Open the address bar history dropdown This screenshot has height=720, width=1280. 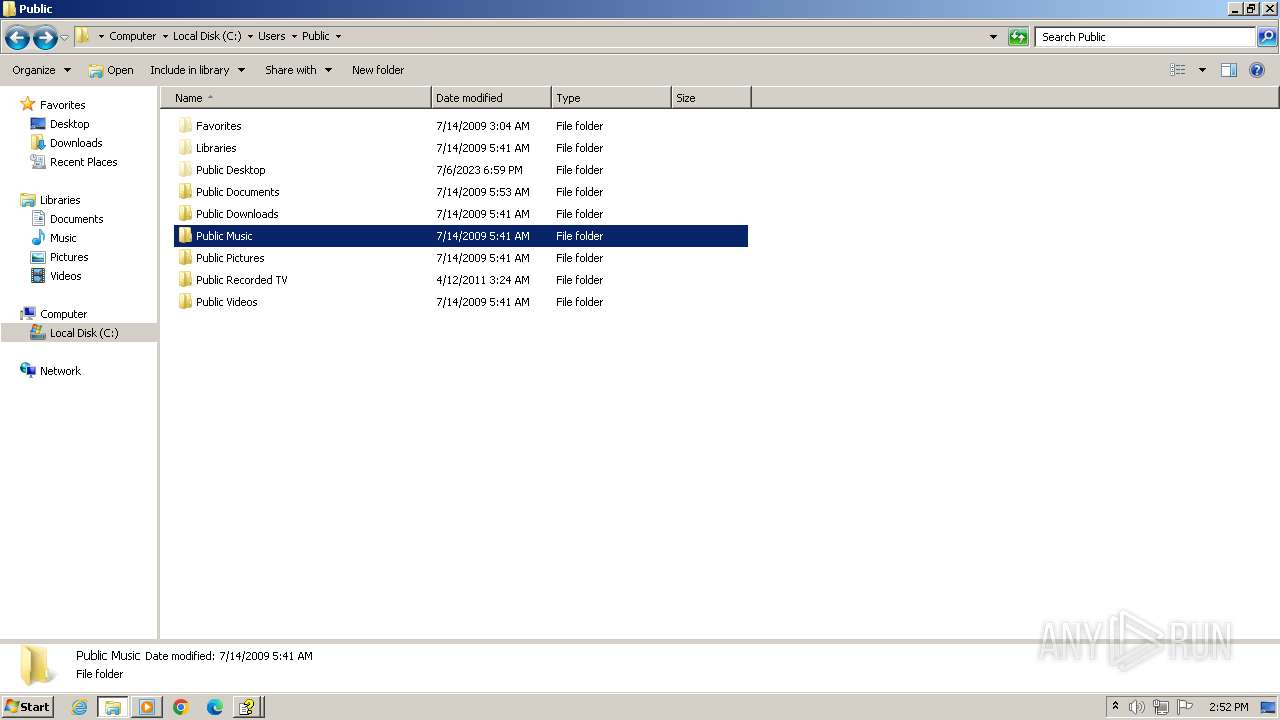(x=993, y=37)
